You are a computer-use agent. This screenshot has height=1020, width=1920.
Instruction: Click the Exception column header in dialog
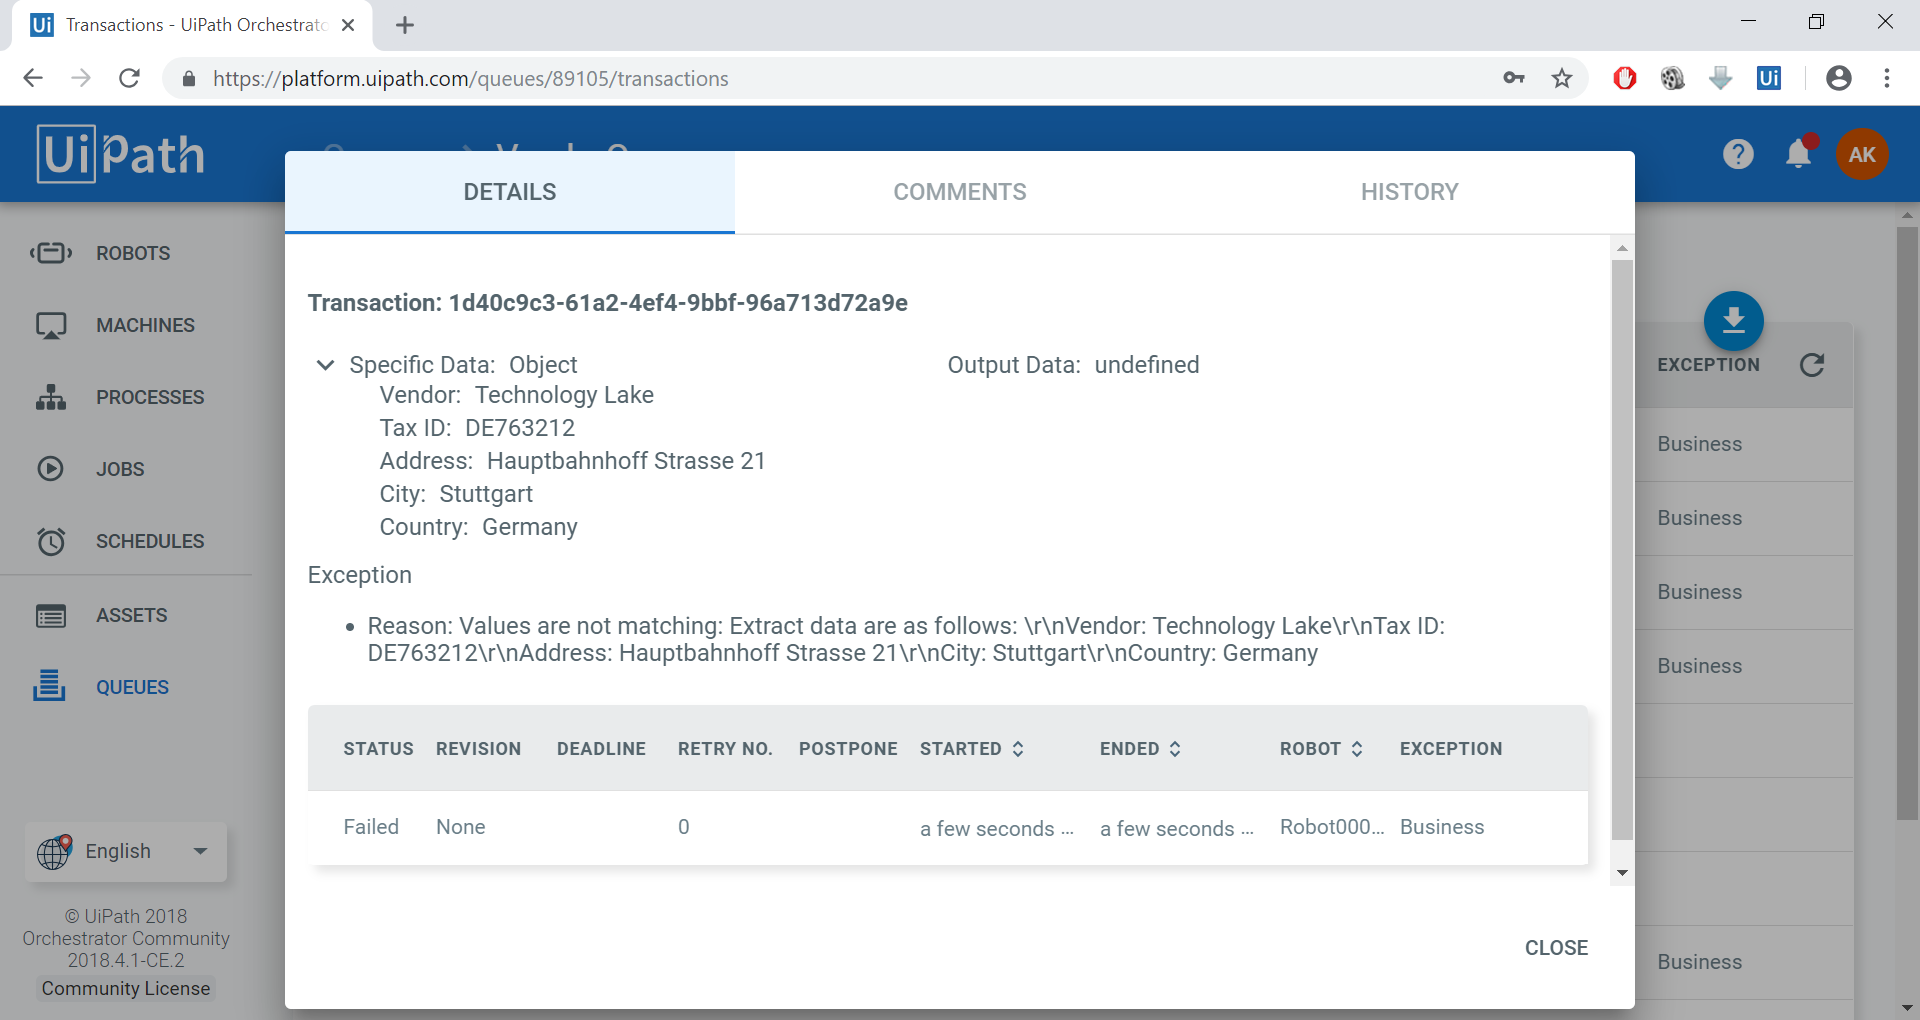1451,749
